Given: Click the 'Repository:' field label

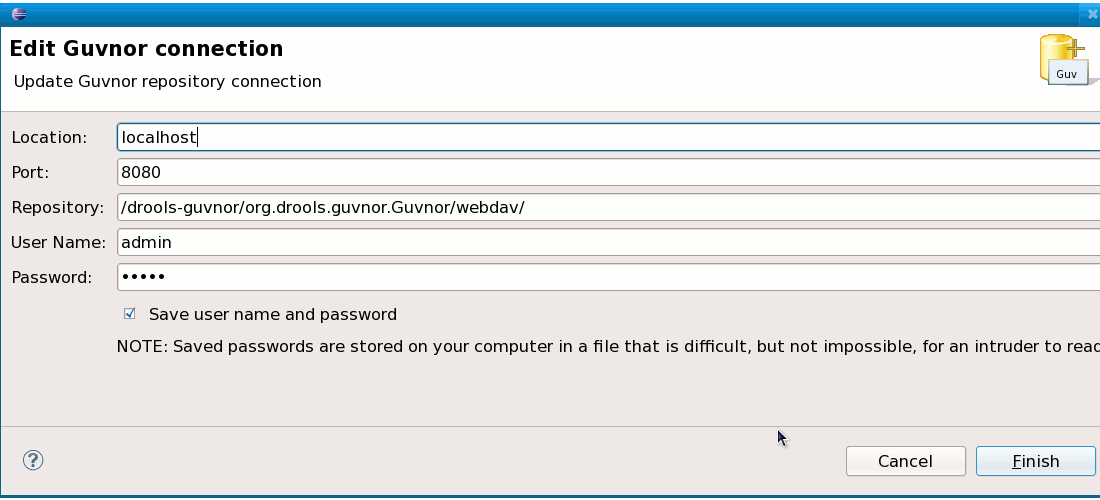Looking at the screenshot, I should [x=58, y=208].
